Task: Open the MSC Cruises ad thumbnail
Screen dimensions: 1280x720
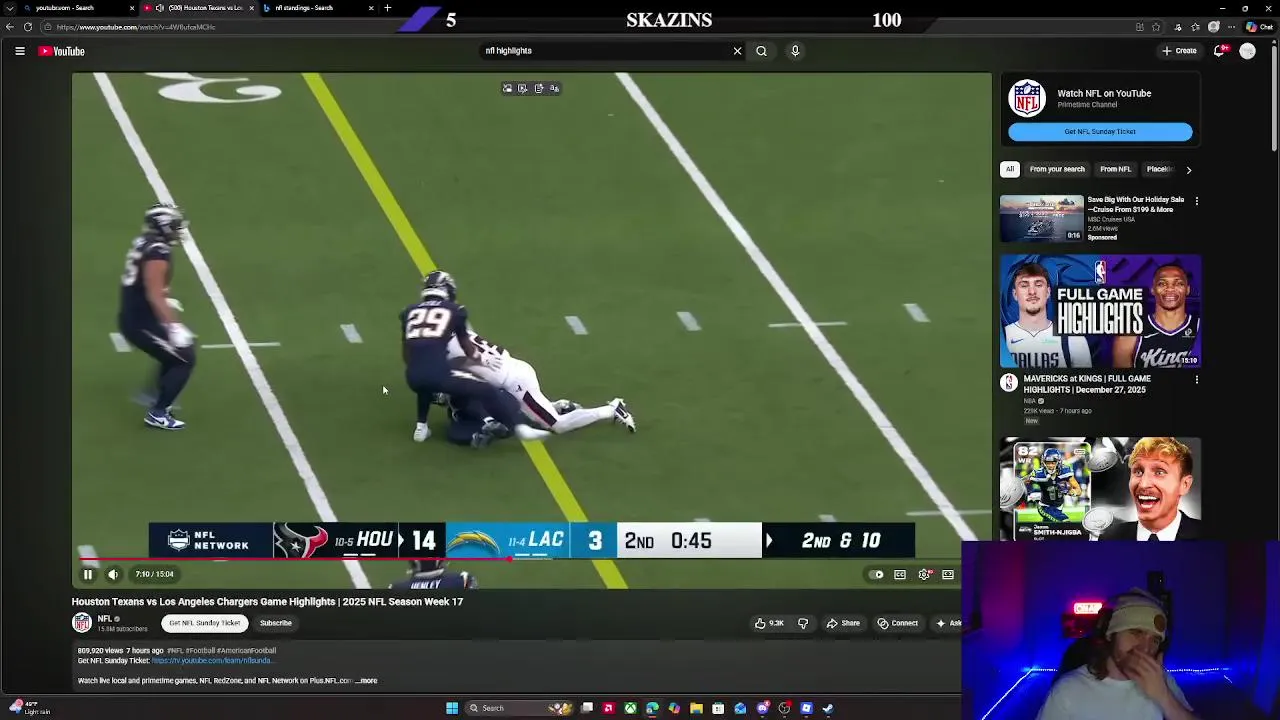Action: click(x=1041, y=218)
